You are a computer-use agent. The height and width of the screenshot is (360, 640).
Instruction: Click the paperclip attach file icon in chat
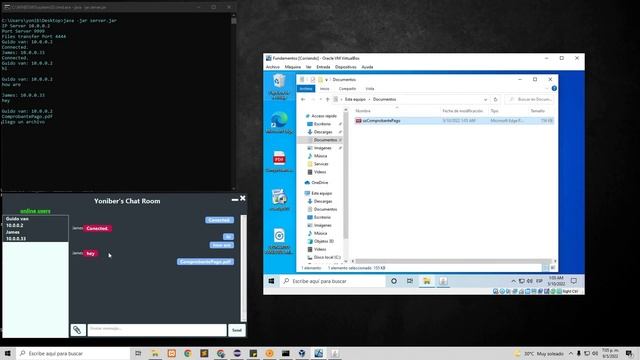pyautogui.click(x=77, y=330)
